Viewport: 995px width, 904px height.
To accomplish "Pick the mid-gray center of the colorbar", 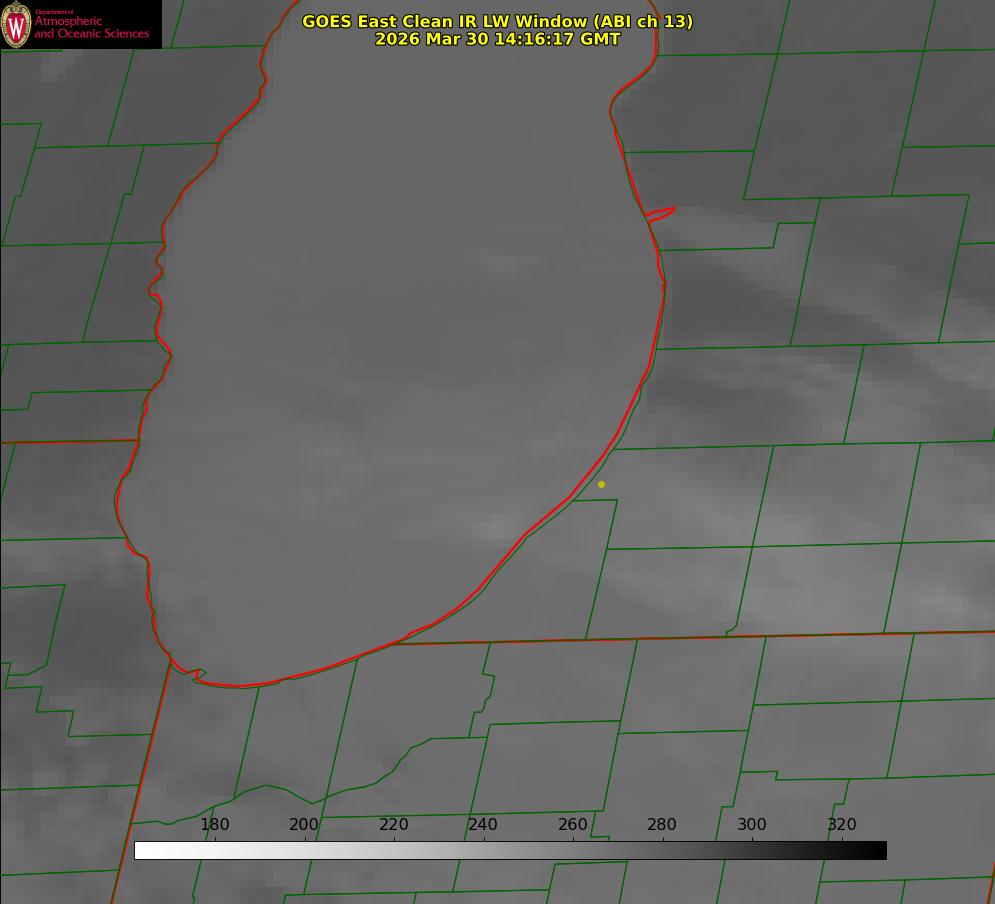I will pos(510,850).
